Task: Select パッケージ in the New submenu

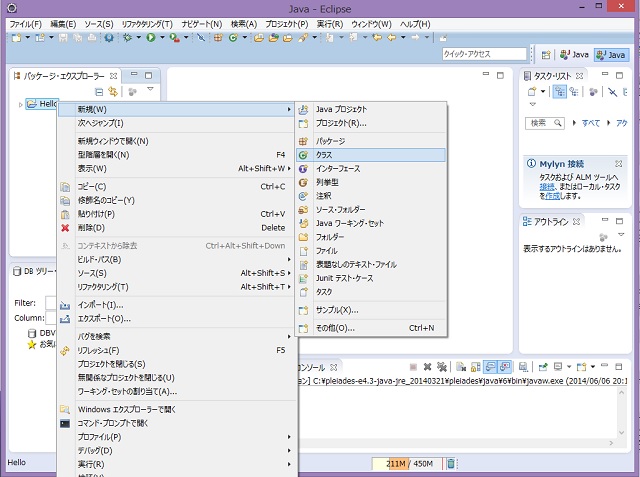Action: point(371,141)
